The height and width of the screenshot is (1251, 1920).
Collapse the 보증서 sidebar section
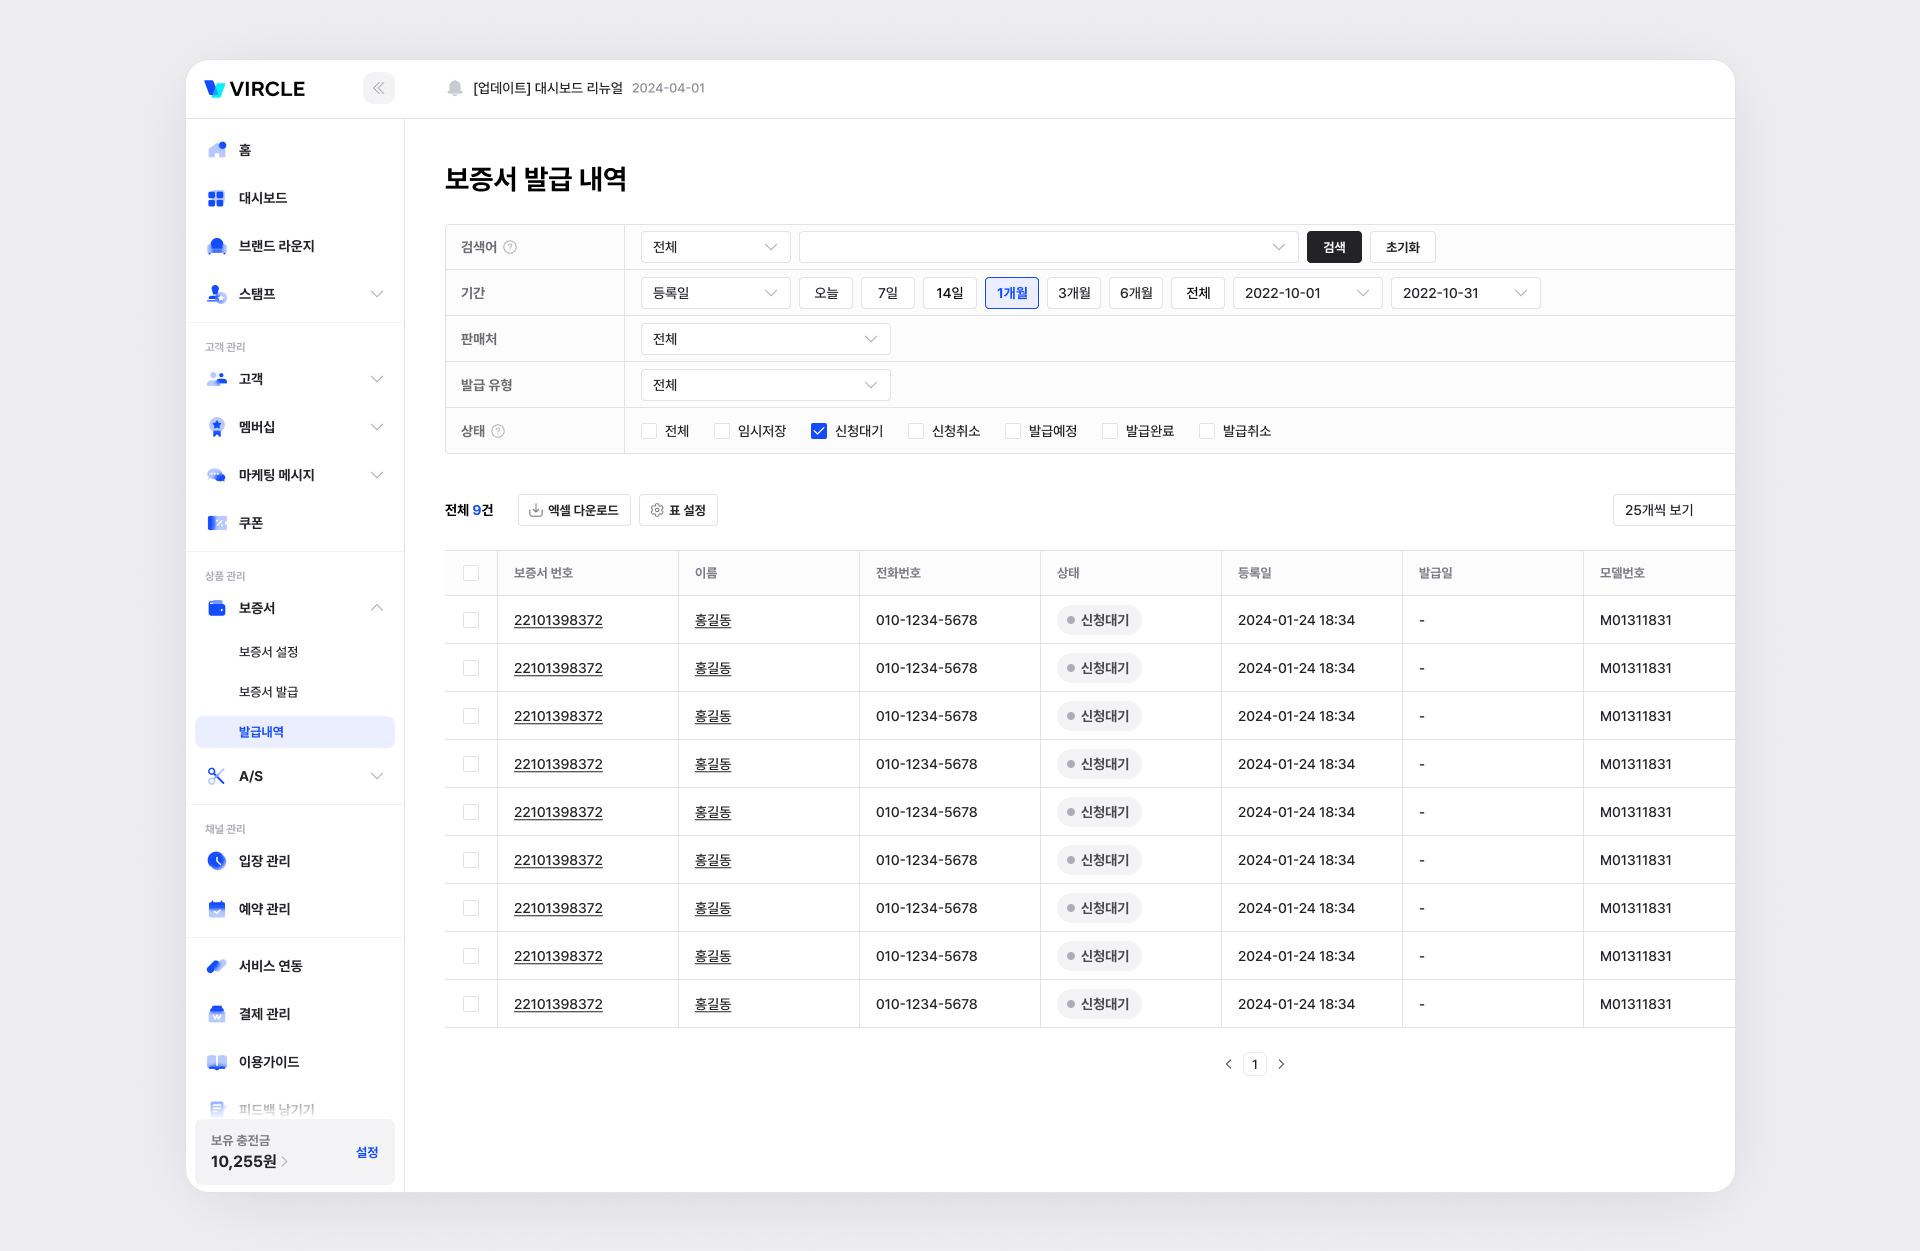click(x=377, y=608)
